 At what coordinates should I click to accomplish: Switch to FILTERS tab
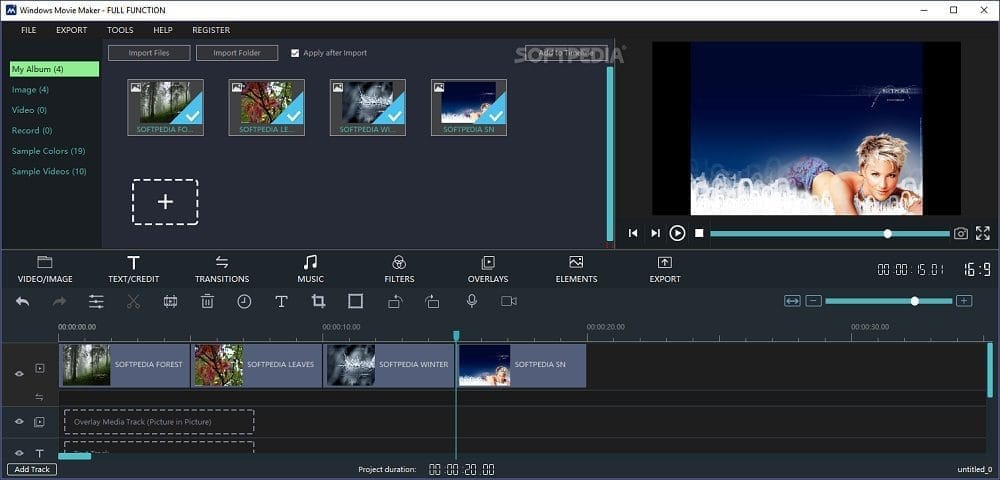[x=399, y=269]
